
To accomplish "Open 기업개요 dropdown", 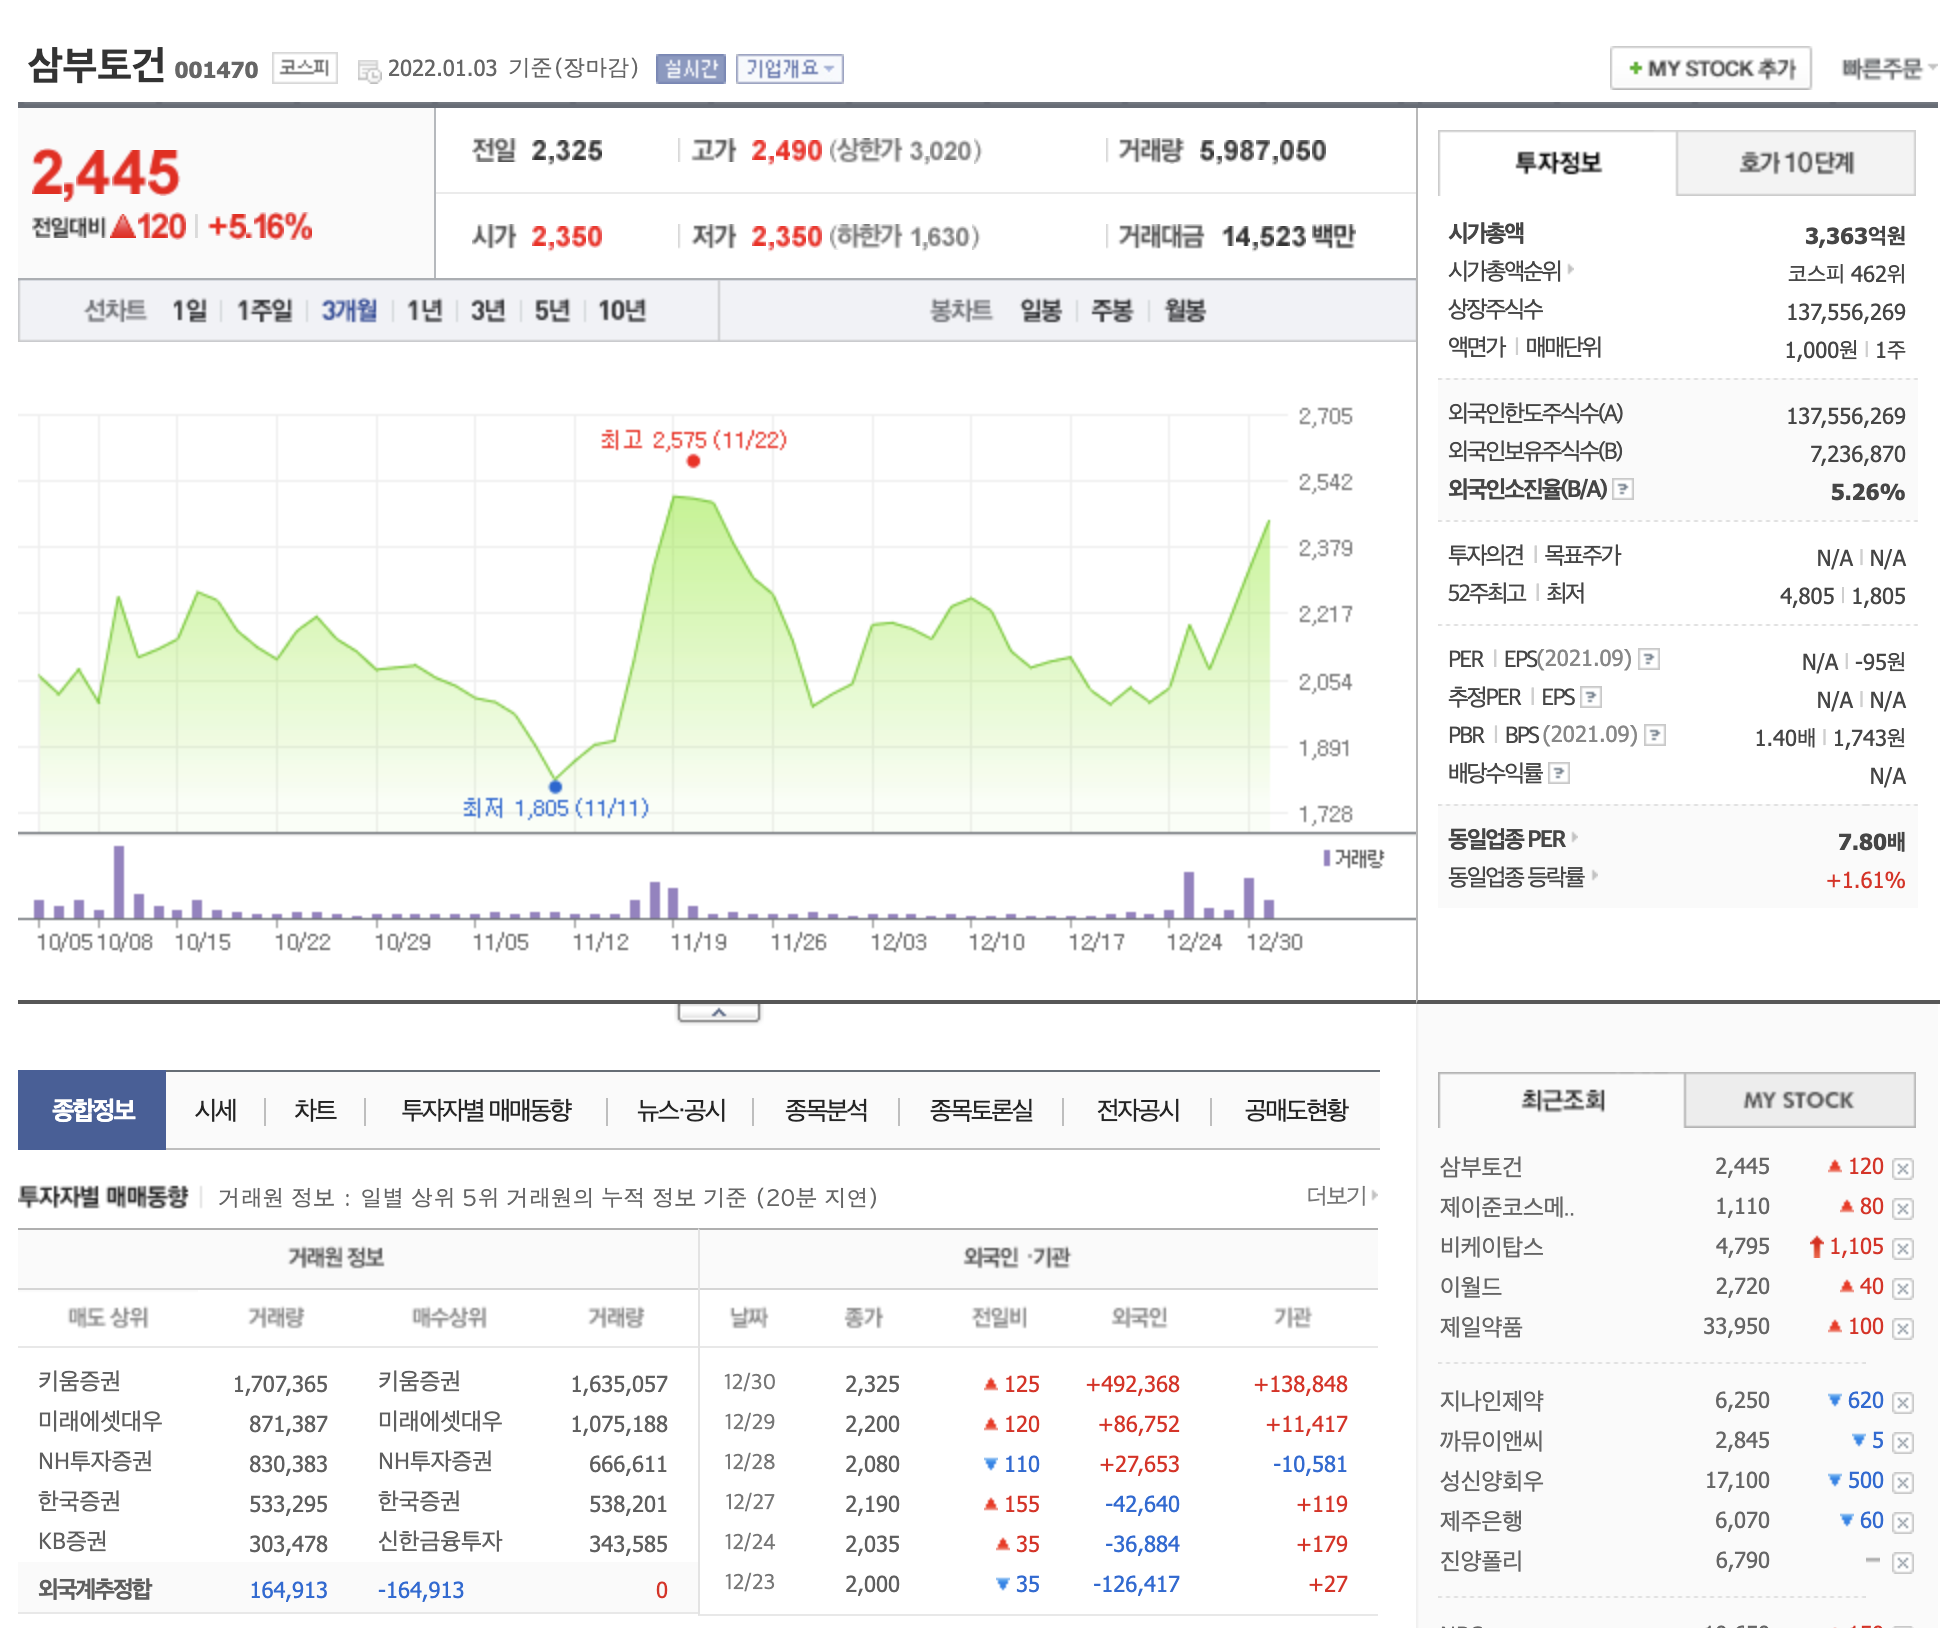I will pos(789,69).
